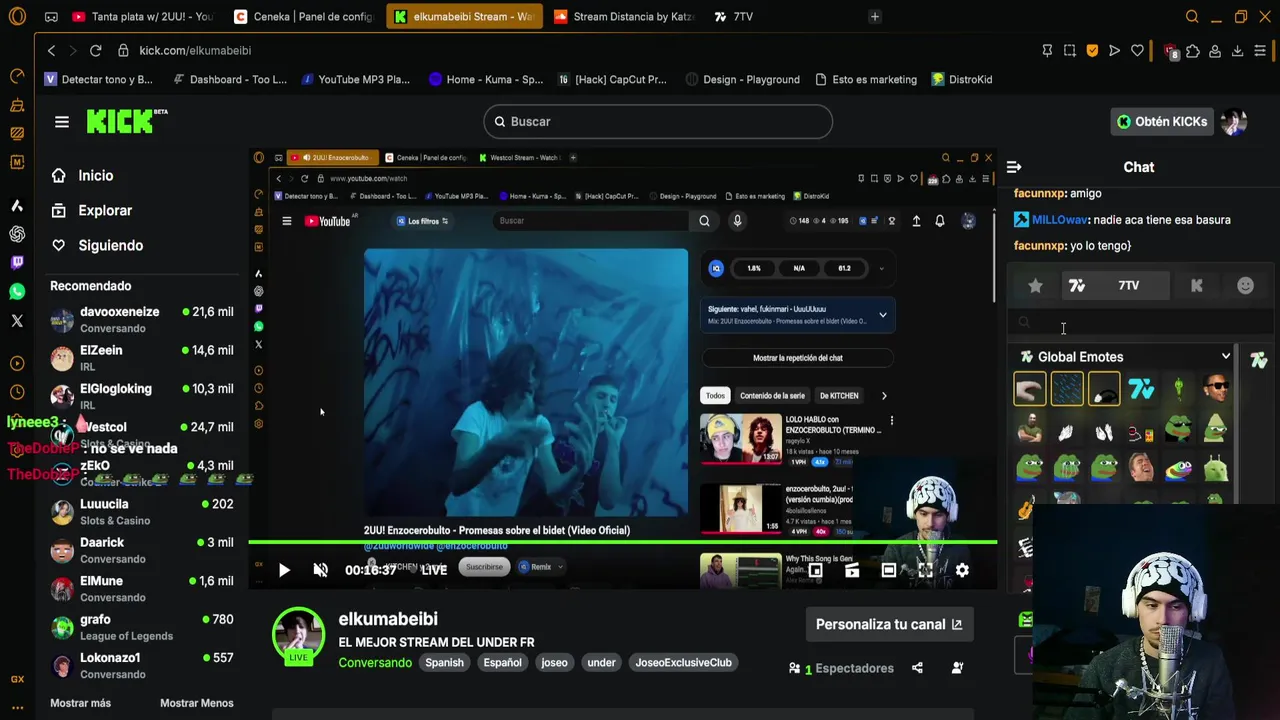The image size is (1280, 720).
Task: Unmute the stream player
Action: click(x=320, y=570)
